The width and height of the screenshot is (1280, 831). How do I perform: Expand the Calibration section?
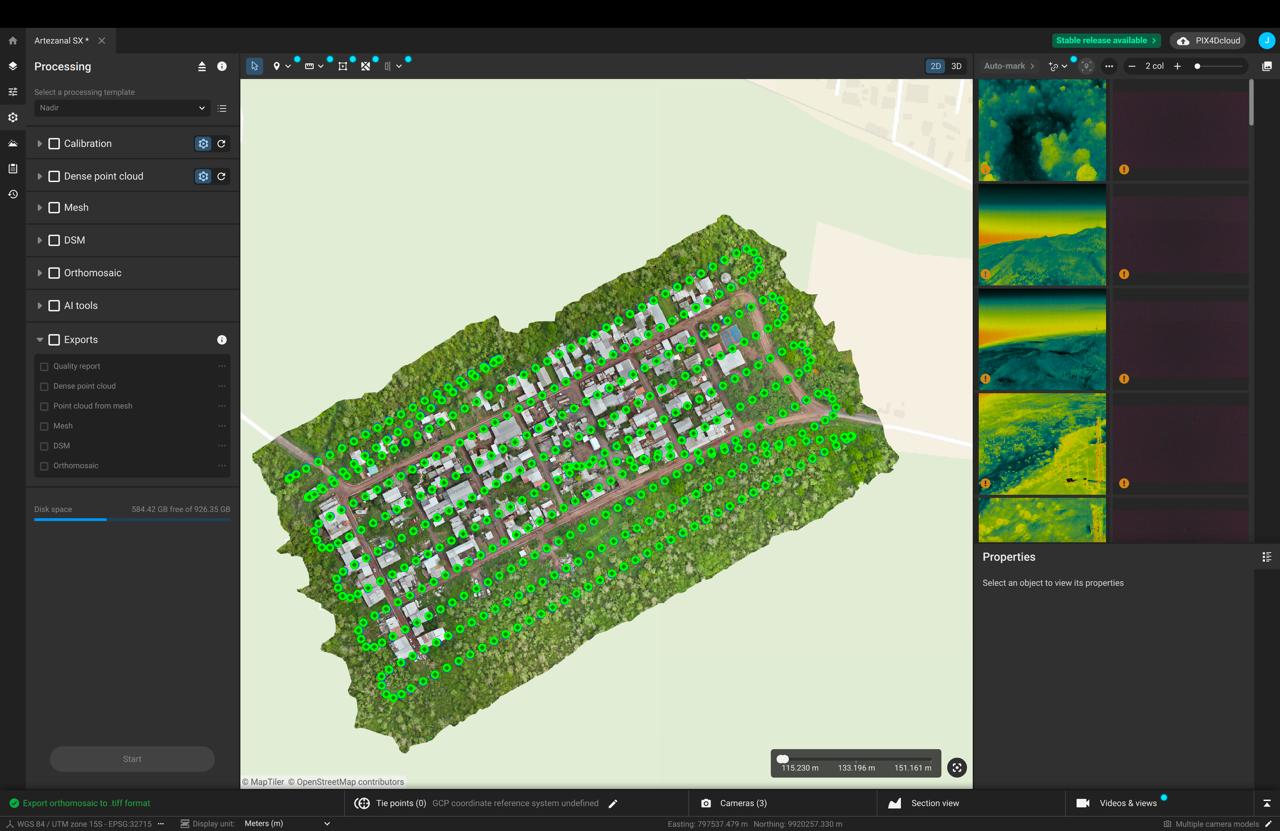click(x=39, y=144)
